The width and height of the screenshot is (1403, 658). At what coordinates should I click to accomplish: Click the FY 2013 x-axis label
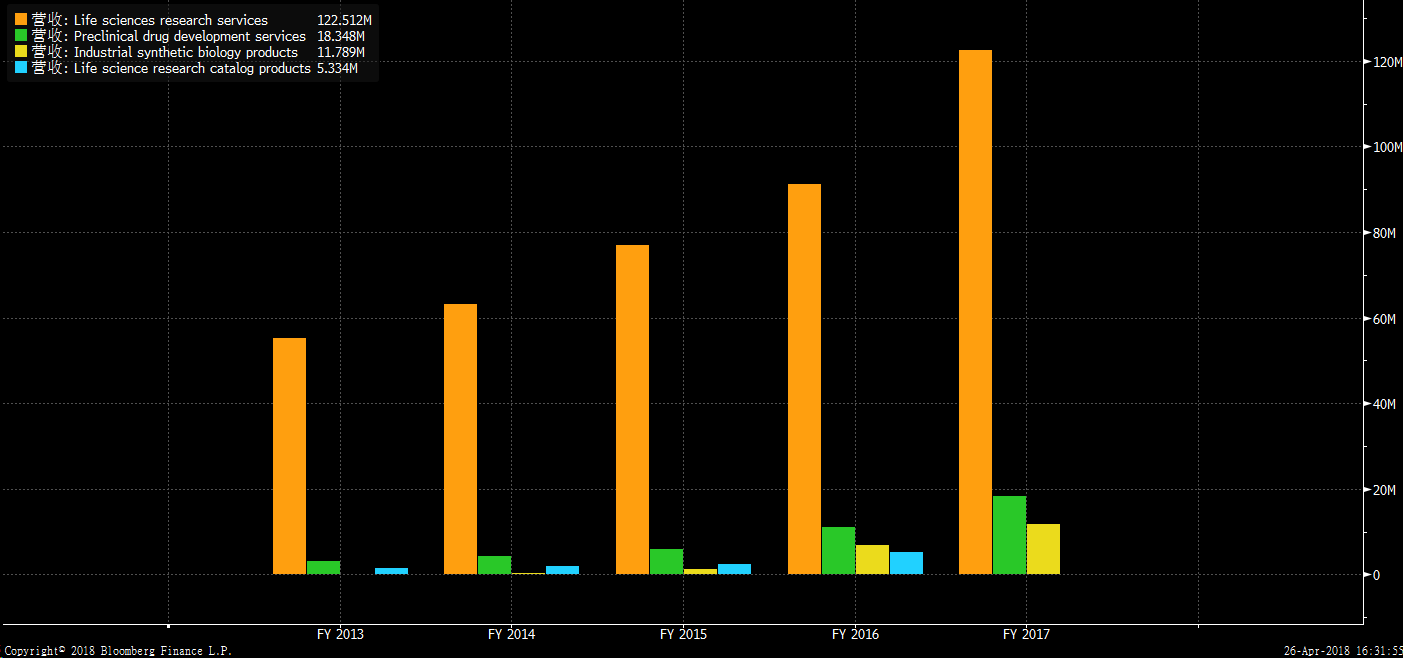(340, 634)
